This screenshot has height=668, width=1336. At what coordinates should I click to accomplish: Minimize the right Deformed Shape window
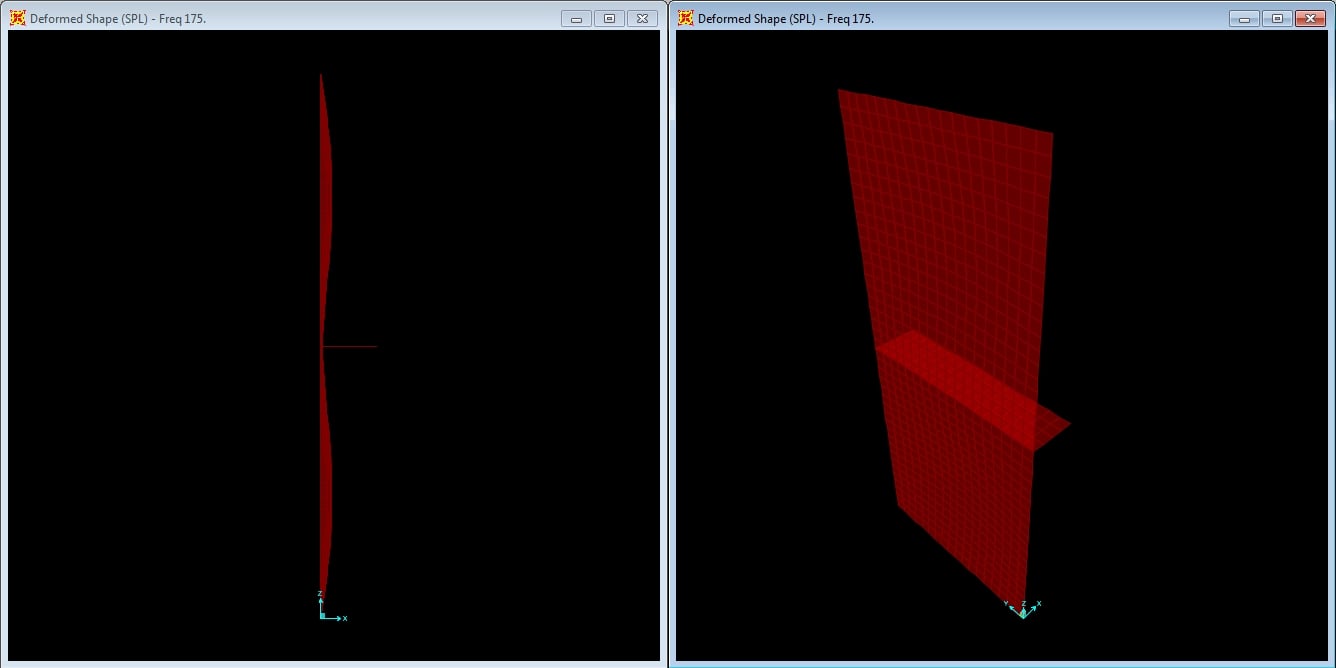pos(1244,18)
